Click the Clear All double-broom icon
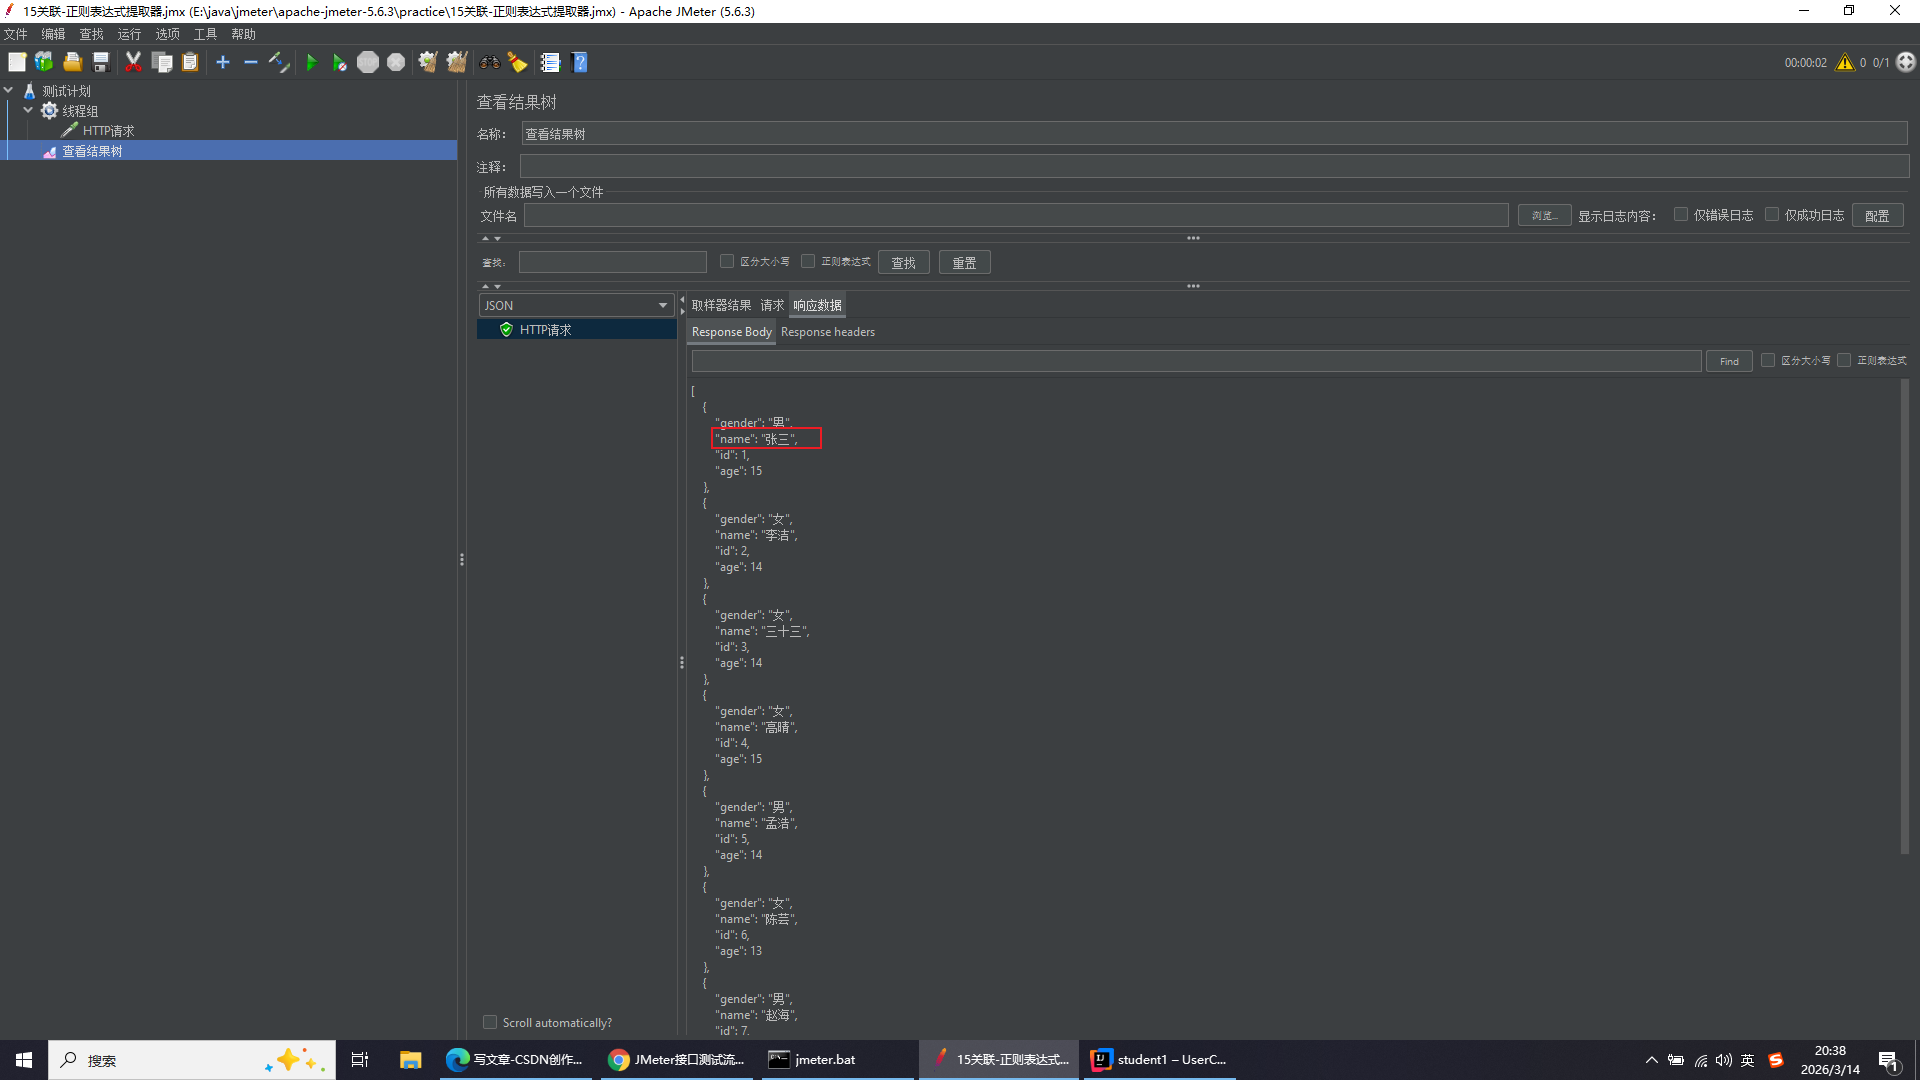The width and height of the screenshot is (1920, 1080). click(457, 62)
